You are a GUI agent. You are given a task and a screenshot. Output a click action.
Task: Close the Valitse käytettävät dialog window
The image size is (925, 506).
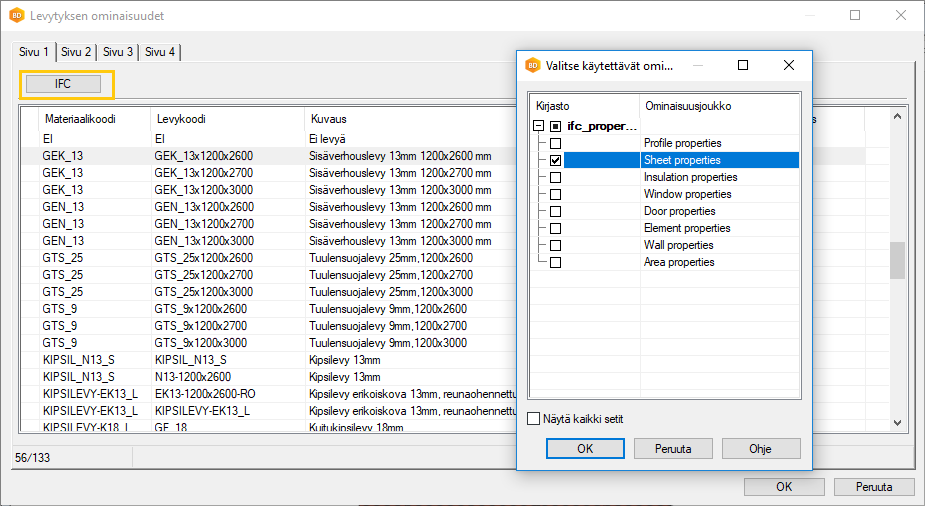[x=789, y=65]
